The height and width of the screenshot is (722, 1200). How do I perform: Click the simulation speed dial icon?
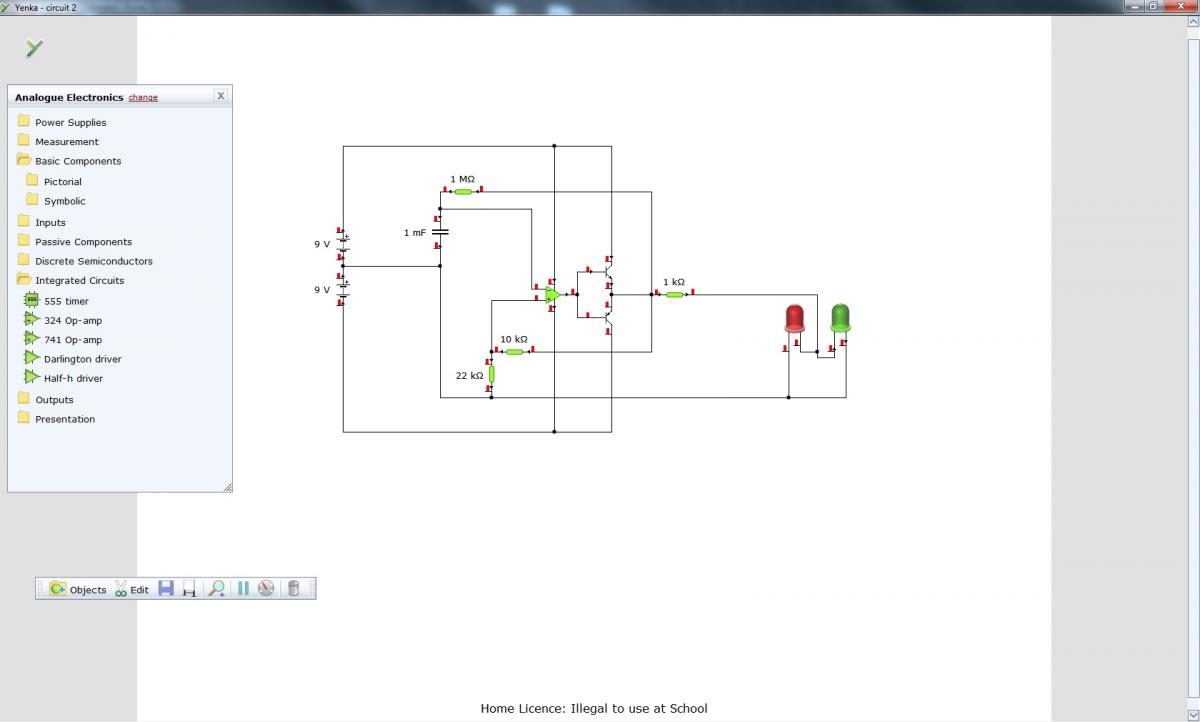265,588
